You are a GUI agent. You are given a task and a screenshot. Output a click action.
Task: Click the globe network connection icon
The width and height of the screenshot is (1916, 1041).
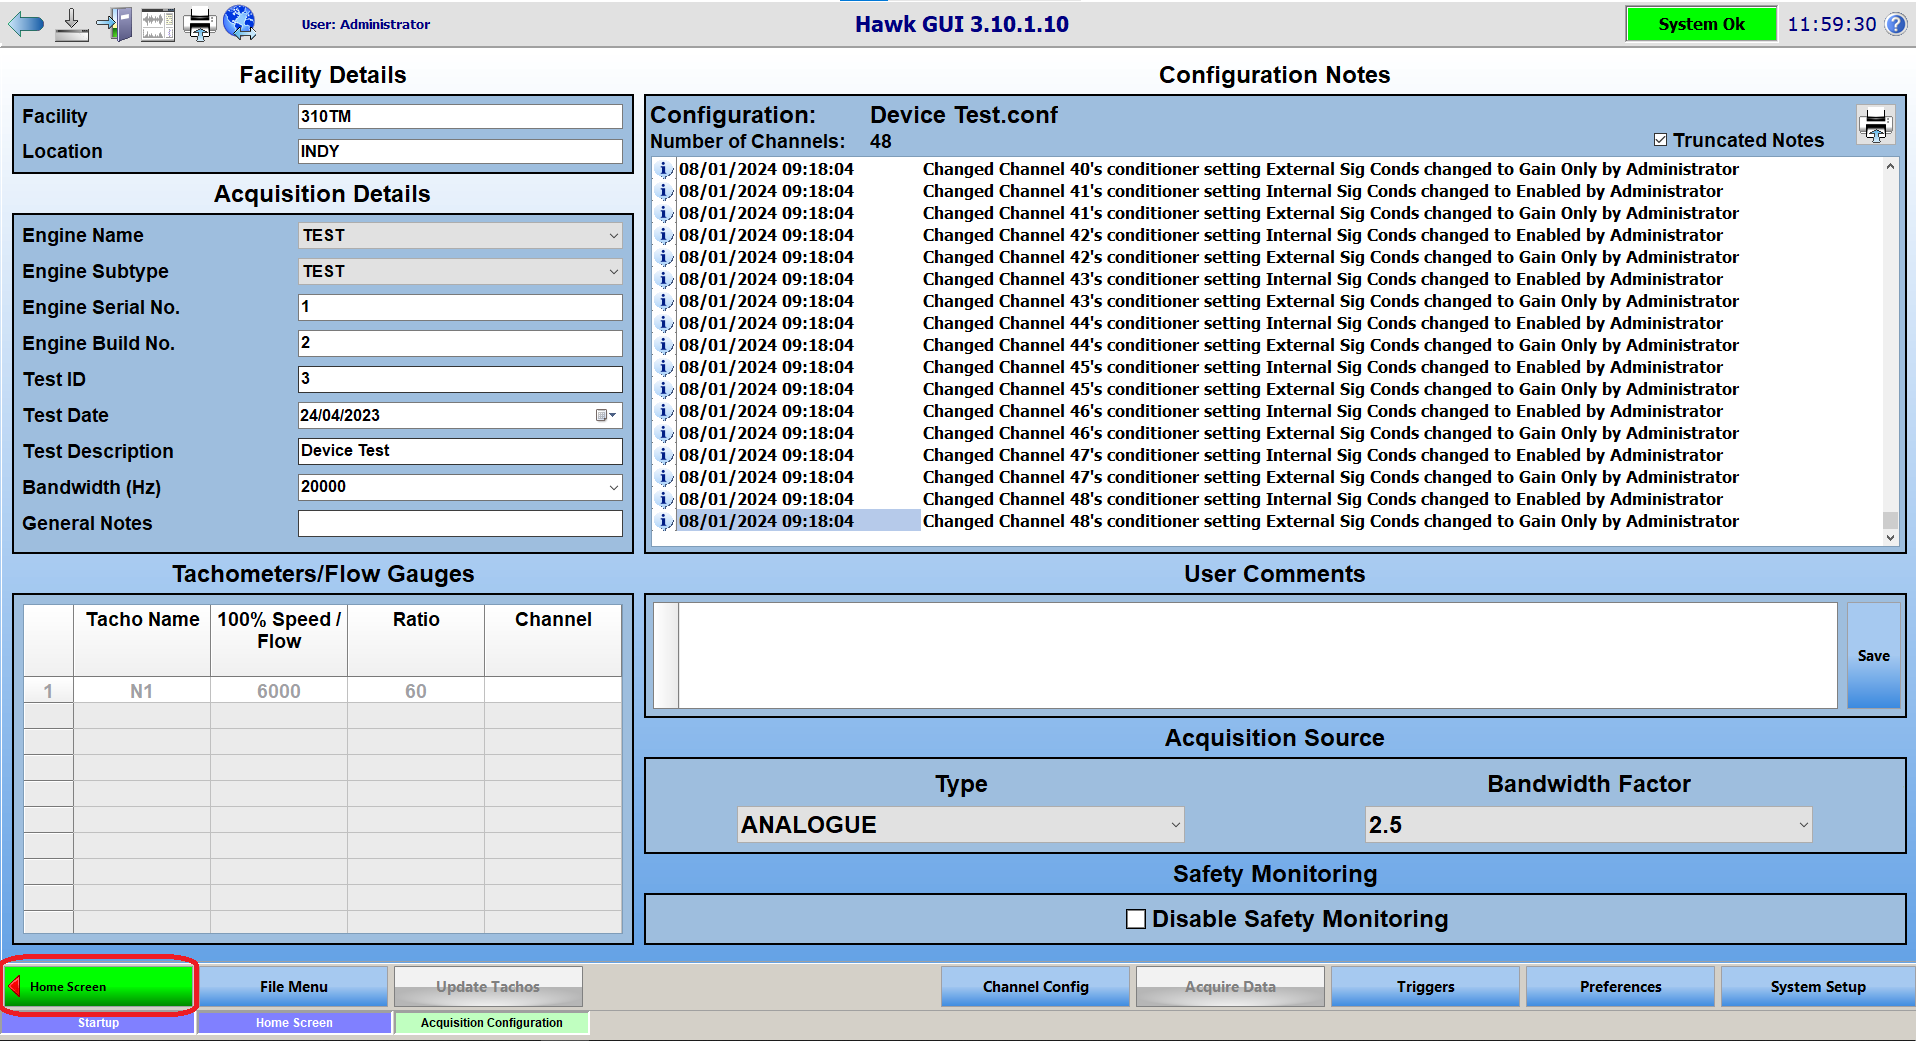click(x=240, y=22)
